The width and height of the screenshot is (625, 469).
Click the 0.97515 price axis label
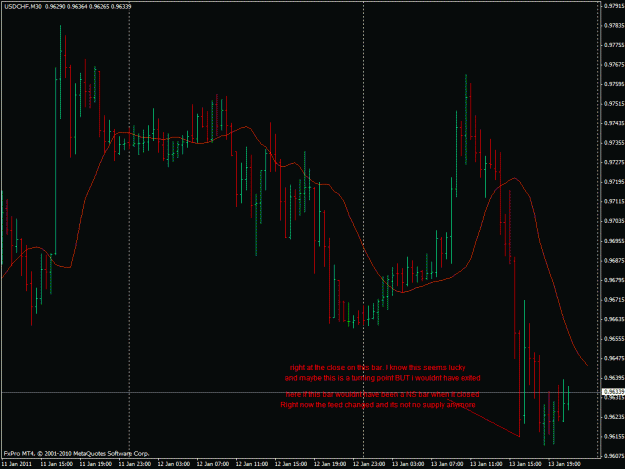point(614,103)
